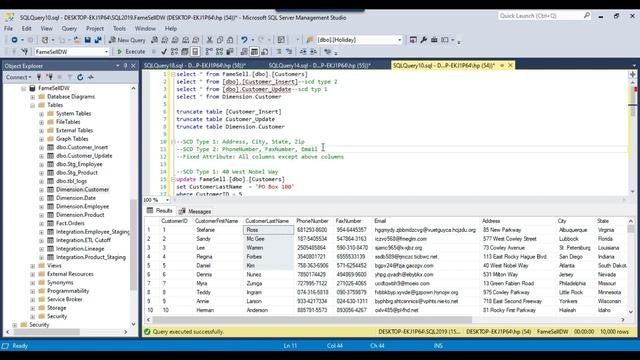Screen dimensions: 640x360
Task: Expand the Fact.Orders table node
Action: coord(41,224)
